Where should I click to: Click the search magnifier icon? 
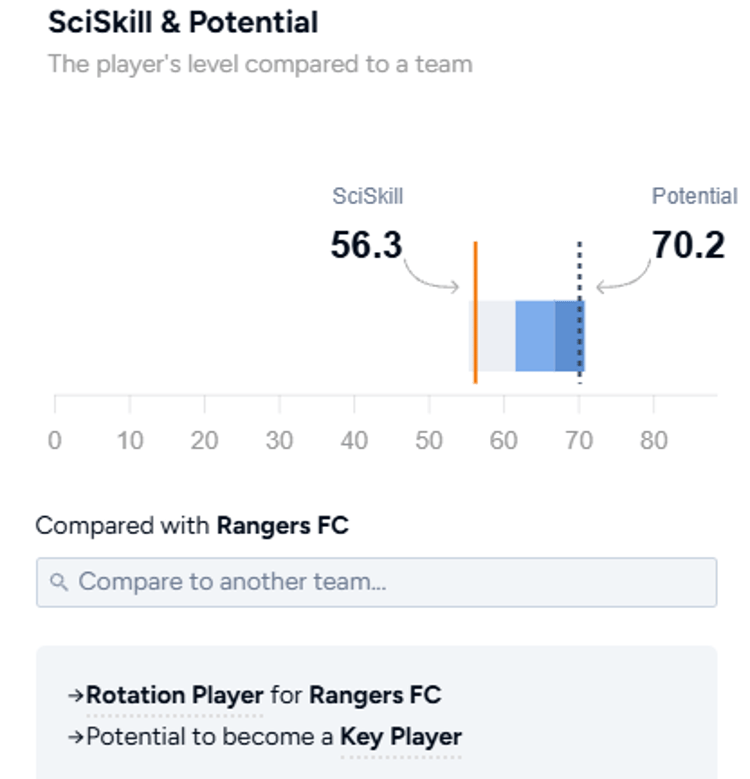pyautogui.click(x=59, y=582)
